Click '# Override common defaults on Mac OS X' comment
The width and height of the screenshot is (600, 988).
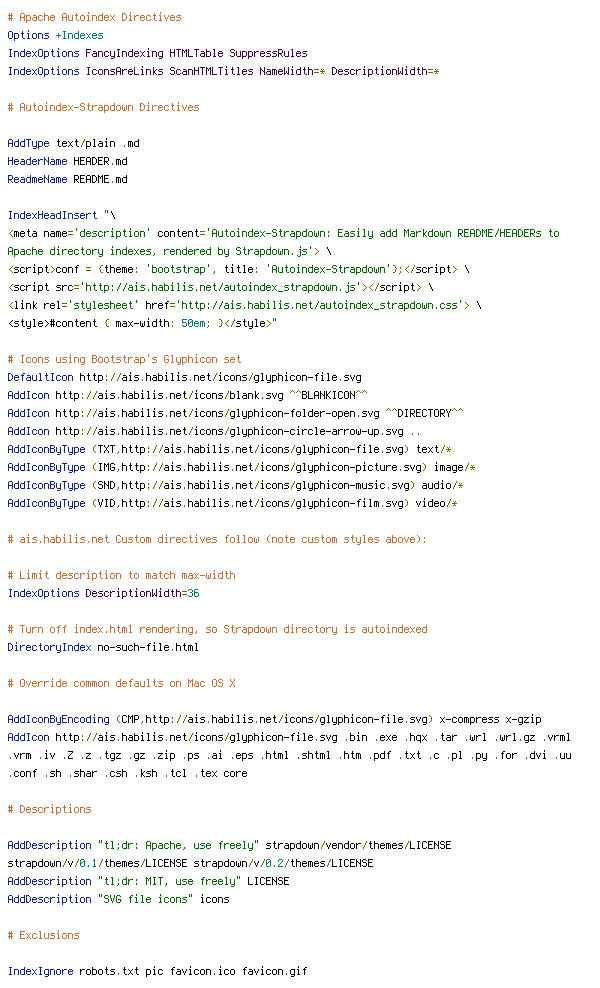click(122, 684)
